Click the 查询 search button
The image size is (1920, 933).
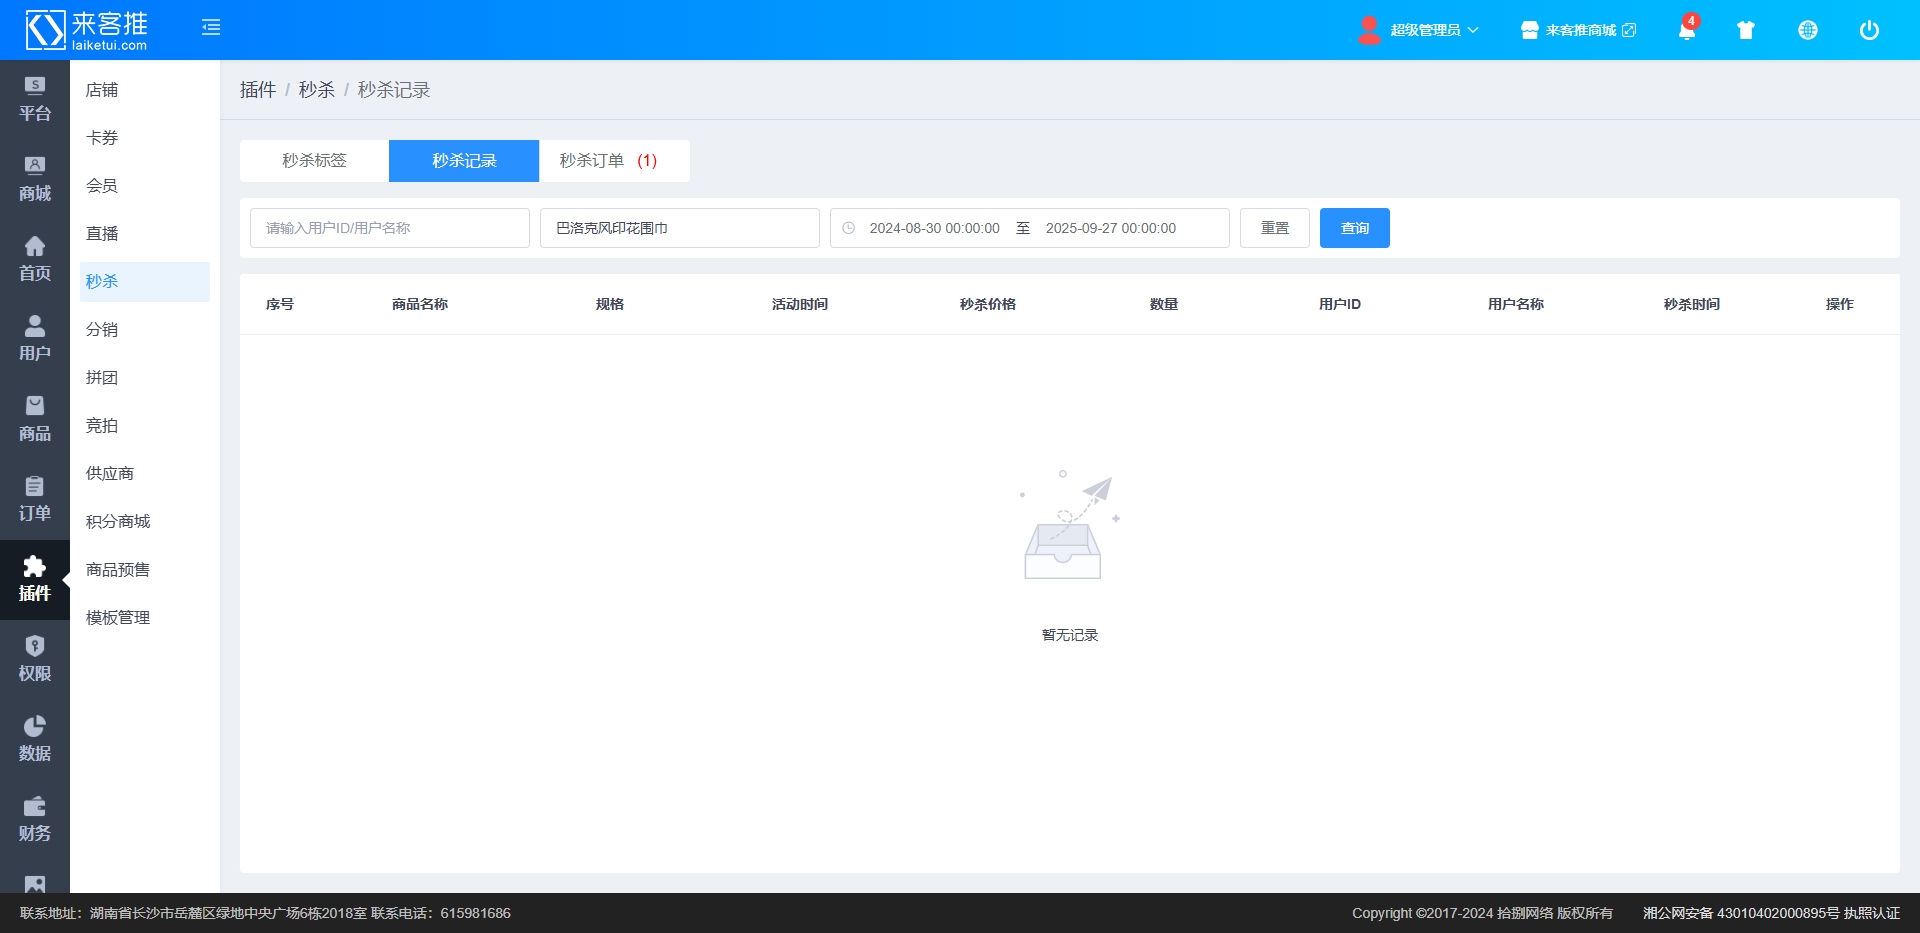[x=1354, y=228]
